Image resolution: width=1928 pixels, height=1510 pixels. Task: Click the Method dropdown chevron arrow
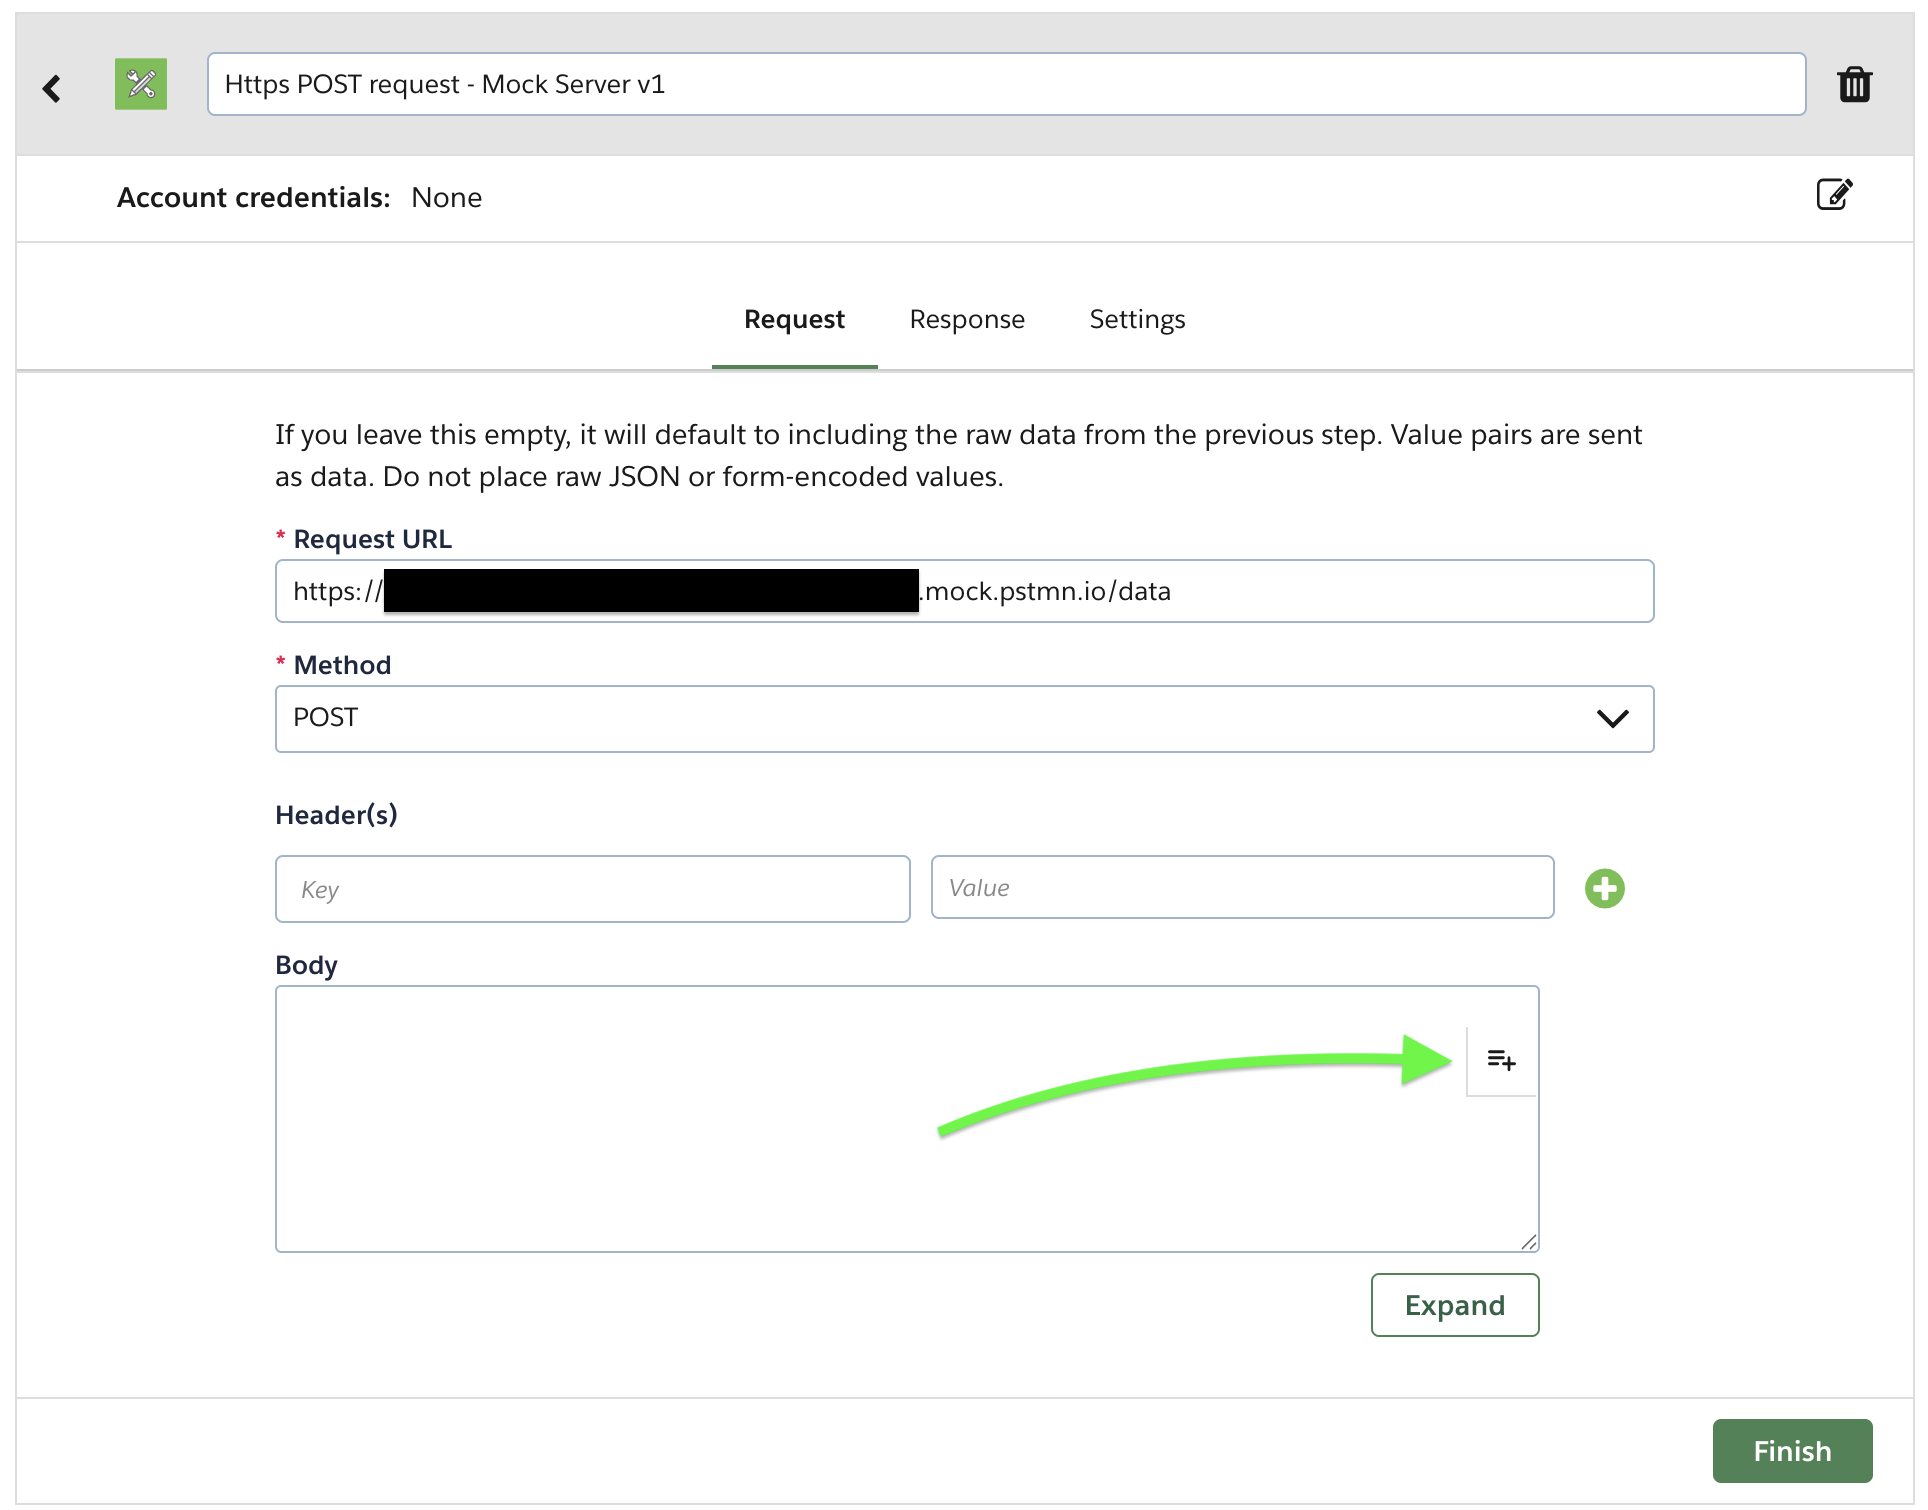1612,718
